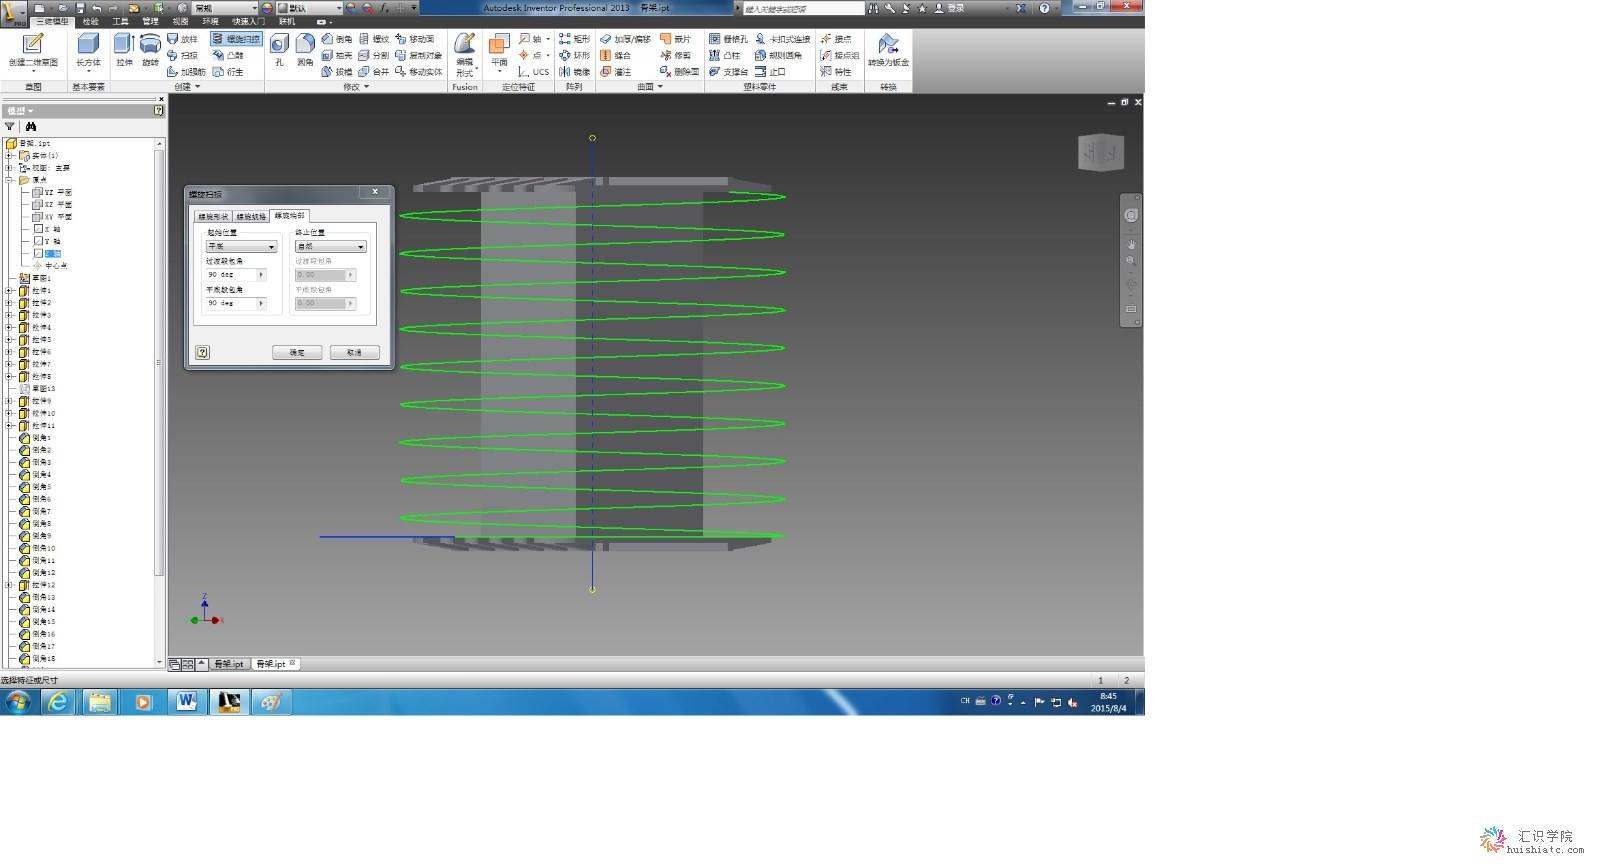Click the arrow beside the transition angle field
Screen dimensions: 1600x864
(x=262, y=274)
